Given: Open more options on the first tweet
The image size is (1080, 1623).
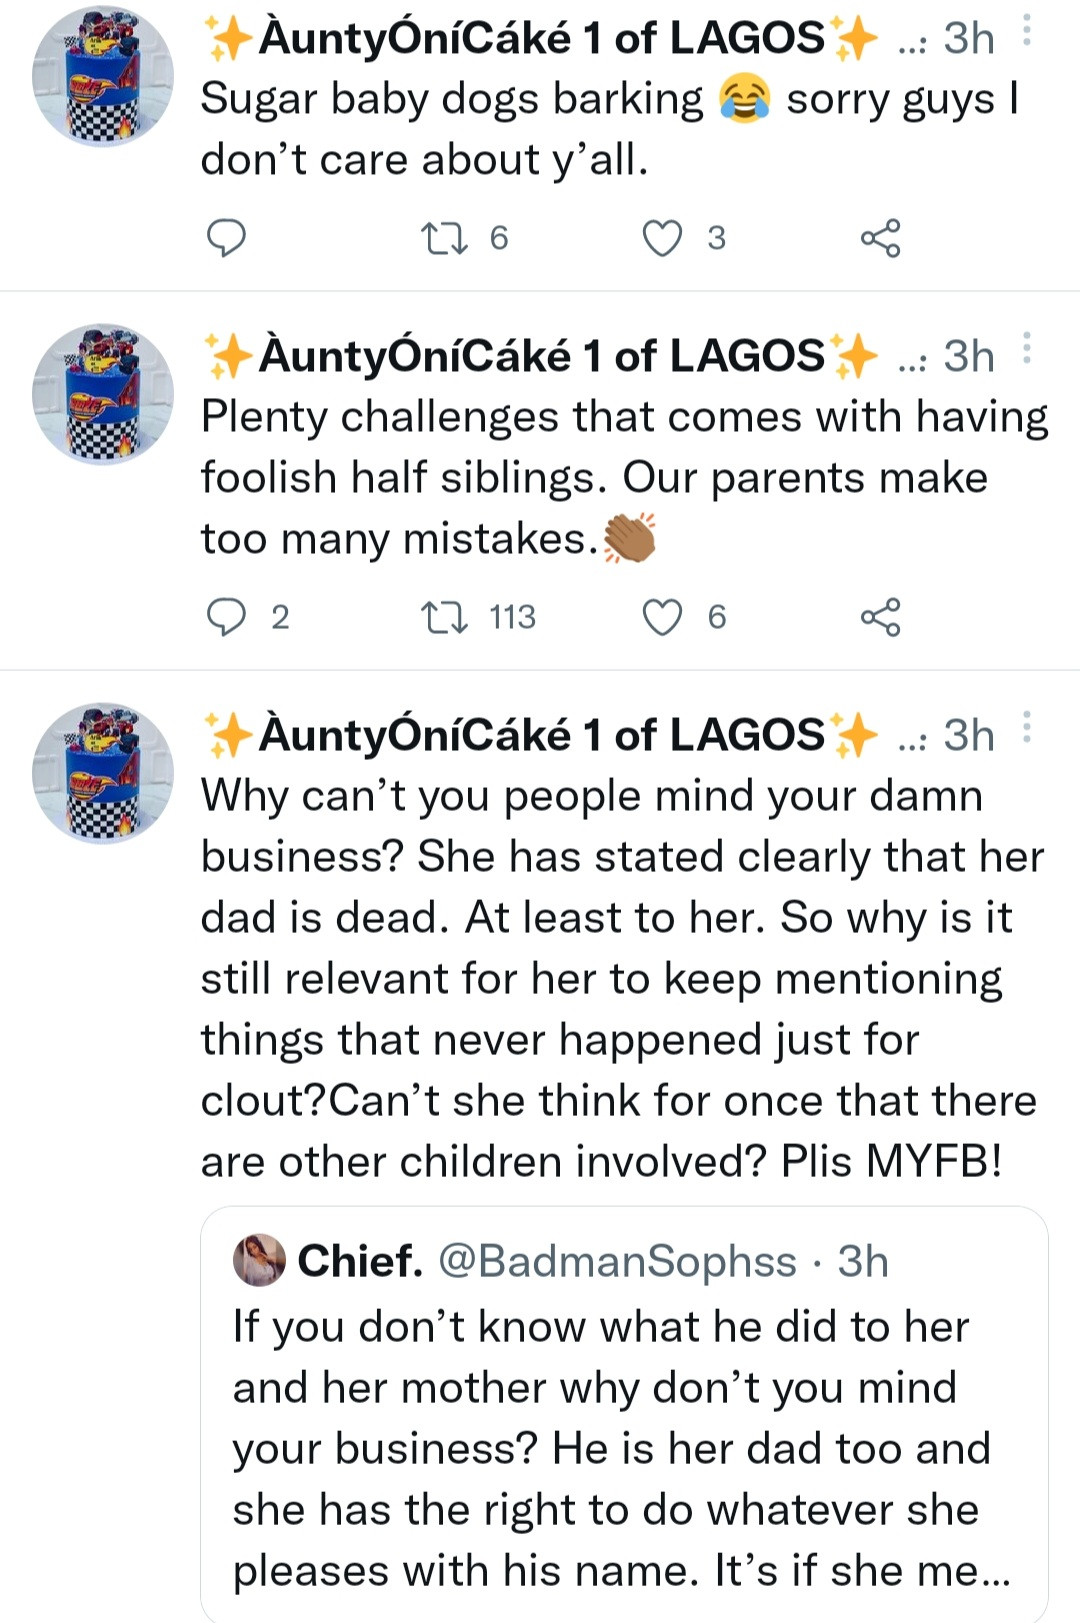Looking at the screenshot, I should click(x=1027, y=31).
